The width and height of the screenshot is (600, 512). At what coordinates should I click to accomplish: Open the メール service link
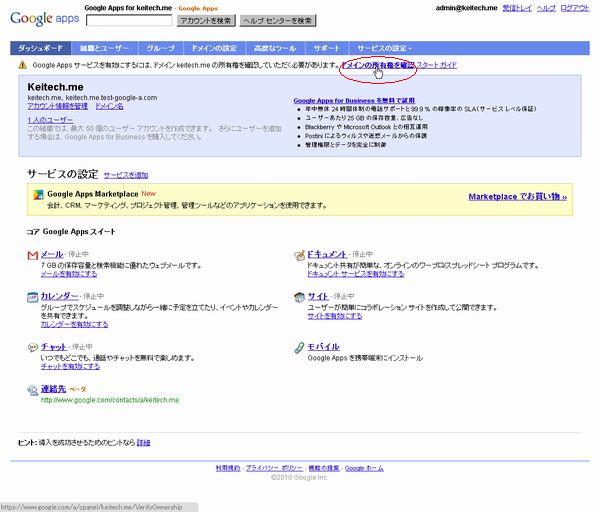point(52,254)
